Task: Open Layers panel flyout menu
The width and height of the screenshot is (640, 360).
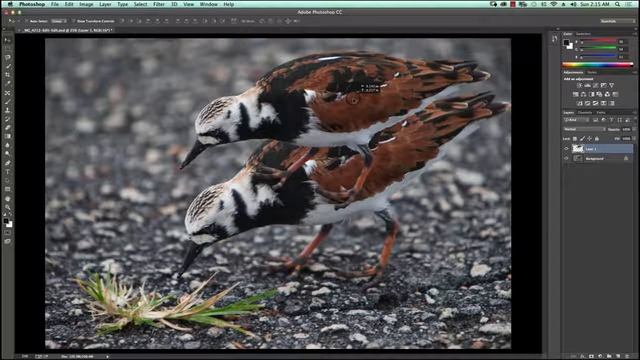Action: [x=634, y=112]
